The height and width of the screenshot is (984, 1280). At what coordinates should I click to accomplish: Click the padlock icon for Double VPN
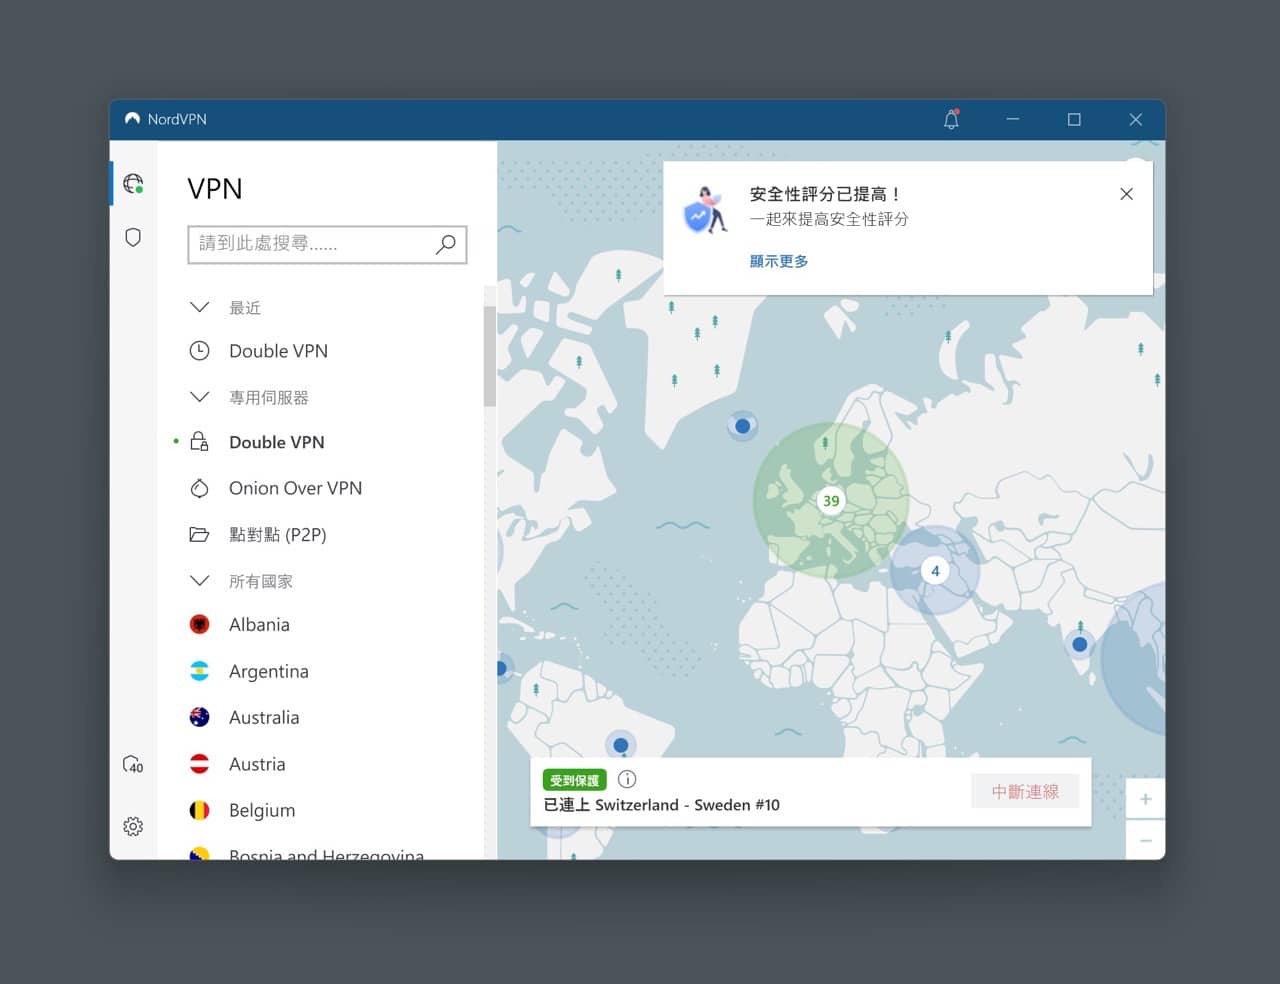coord(200,442)
